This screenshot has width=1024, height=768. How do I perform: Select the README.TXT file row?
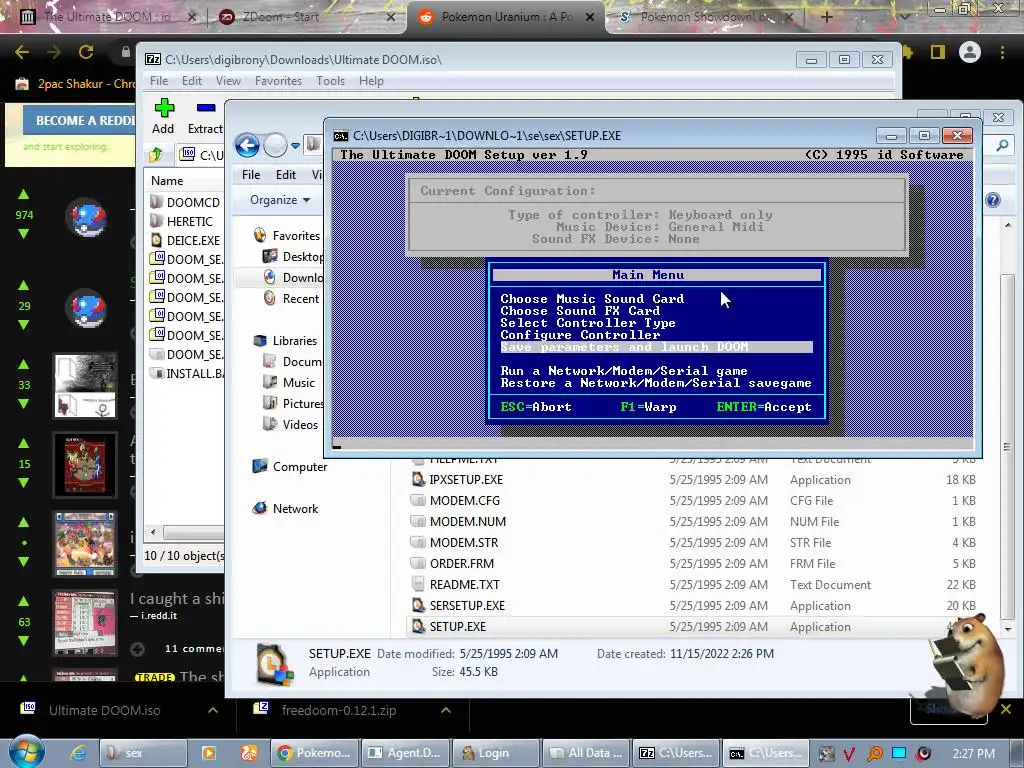[692, 584]
